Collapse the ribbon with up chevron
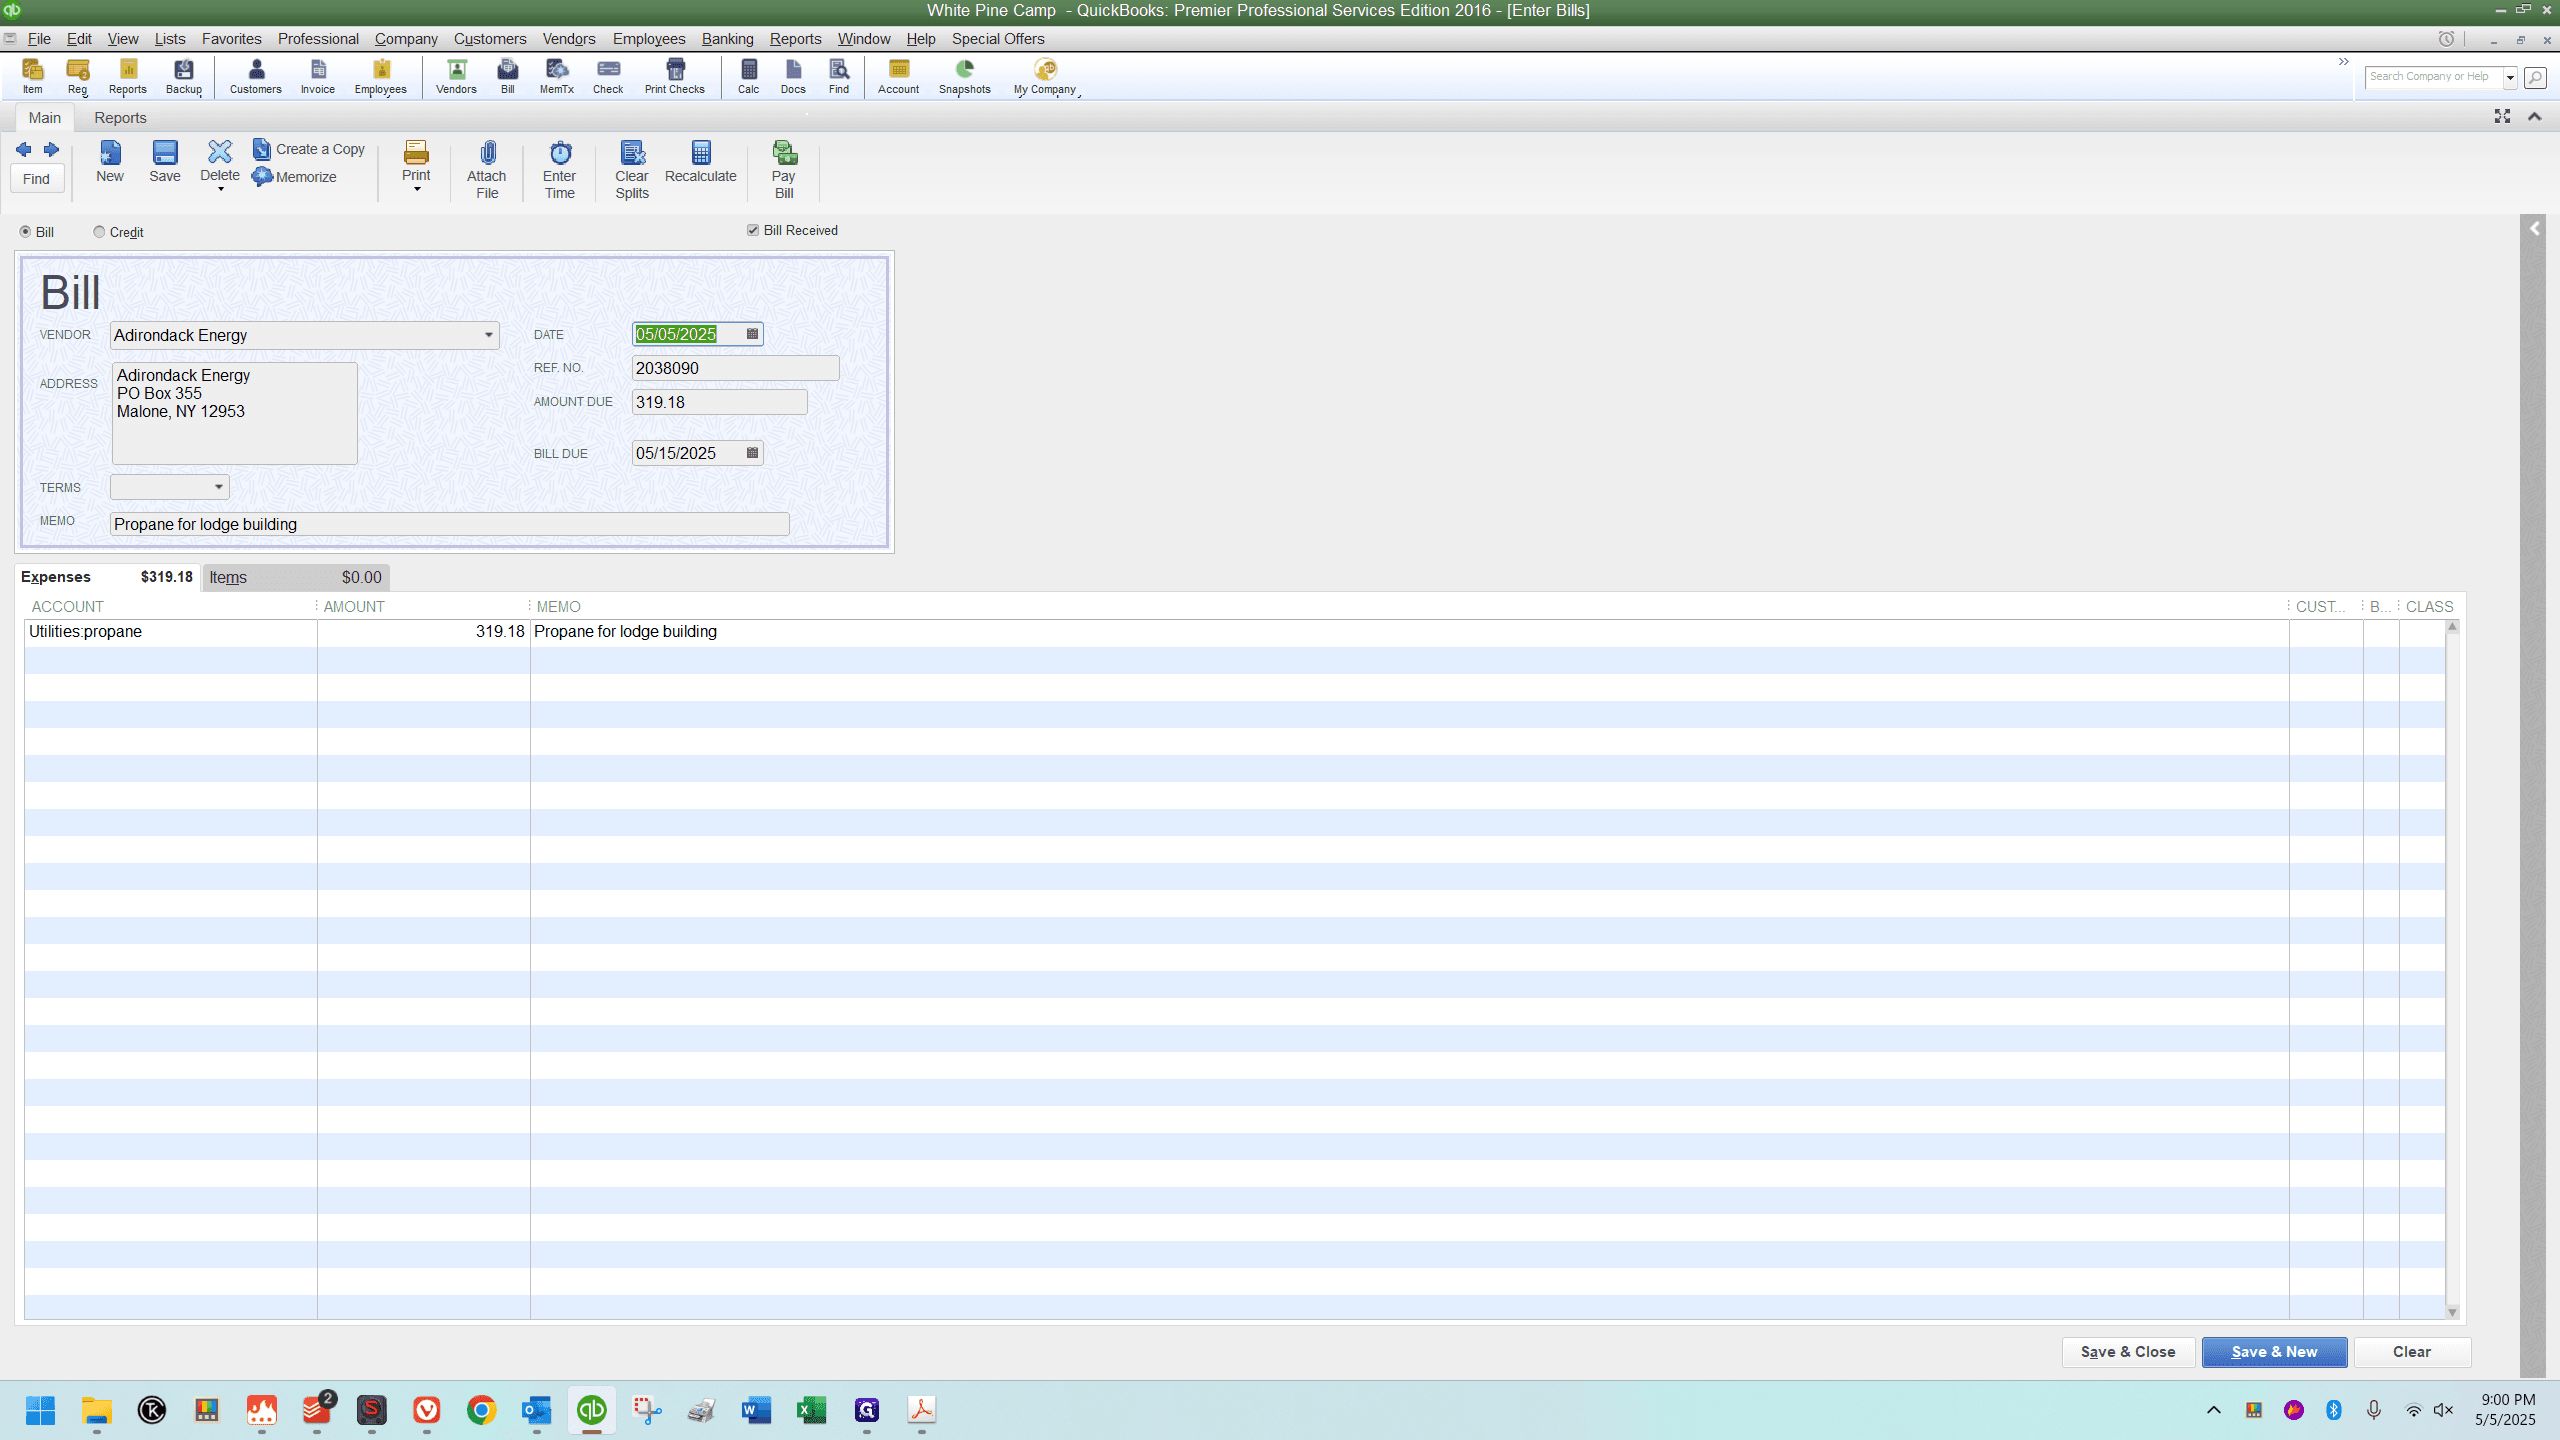Viewport: 2560px width, 1440px height. (2535, 117)
